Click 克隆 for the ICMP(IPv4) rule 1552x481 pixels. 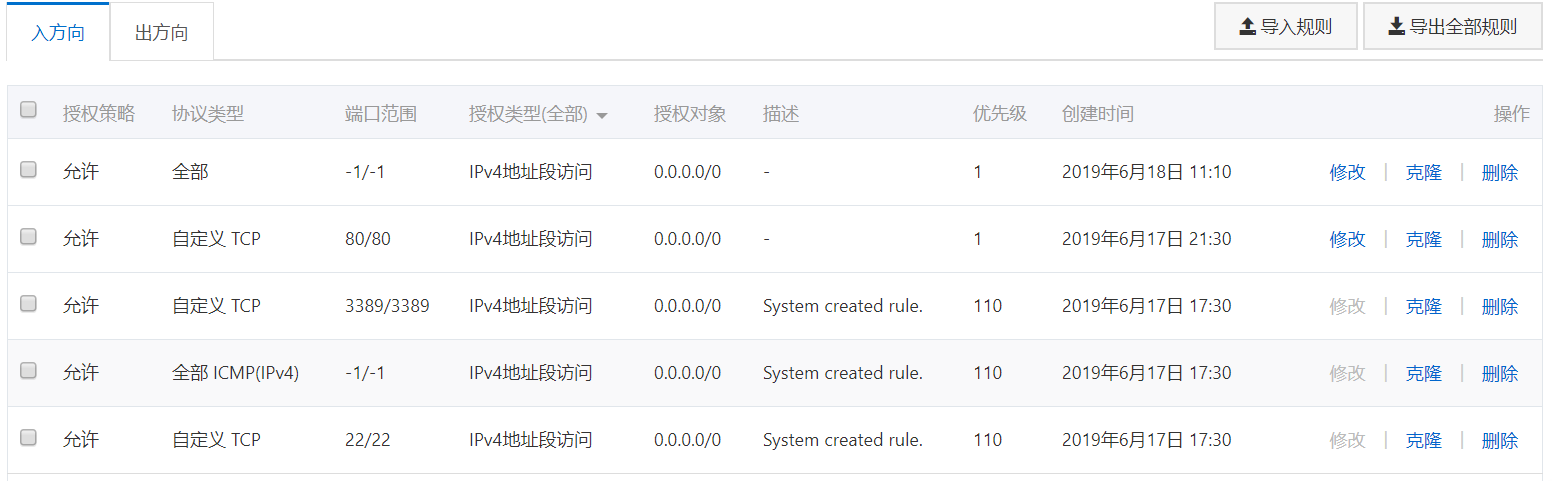(1423, 373)
